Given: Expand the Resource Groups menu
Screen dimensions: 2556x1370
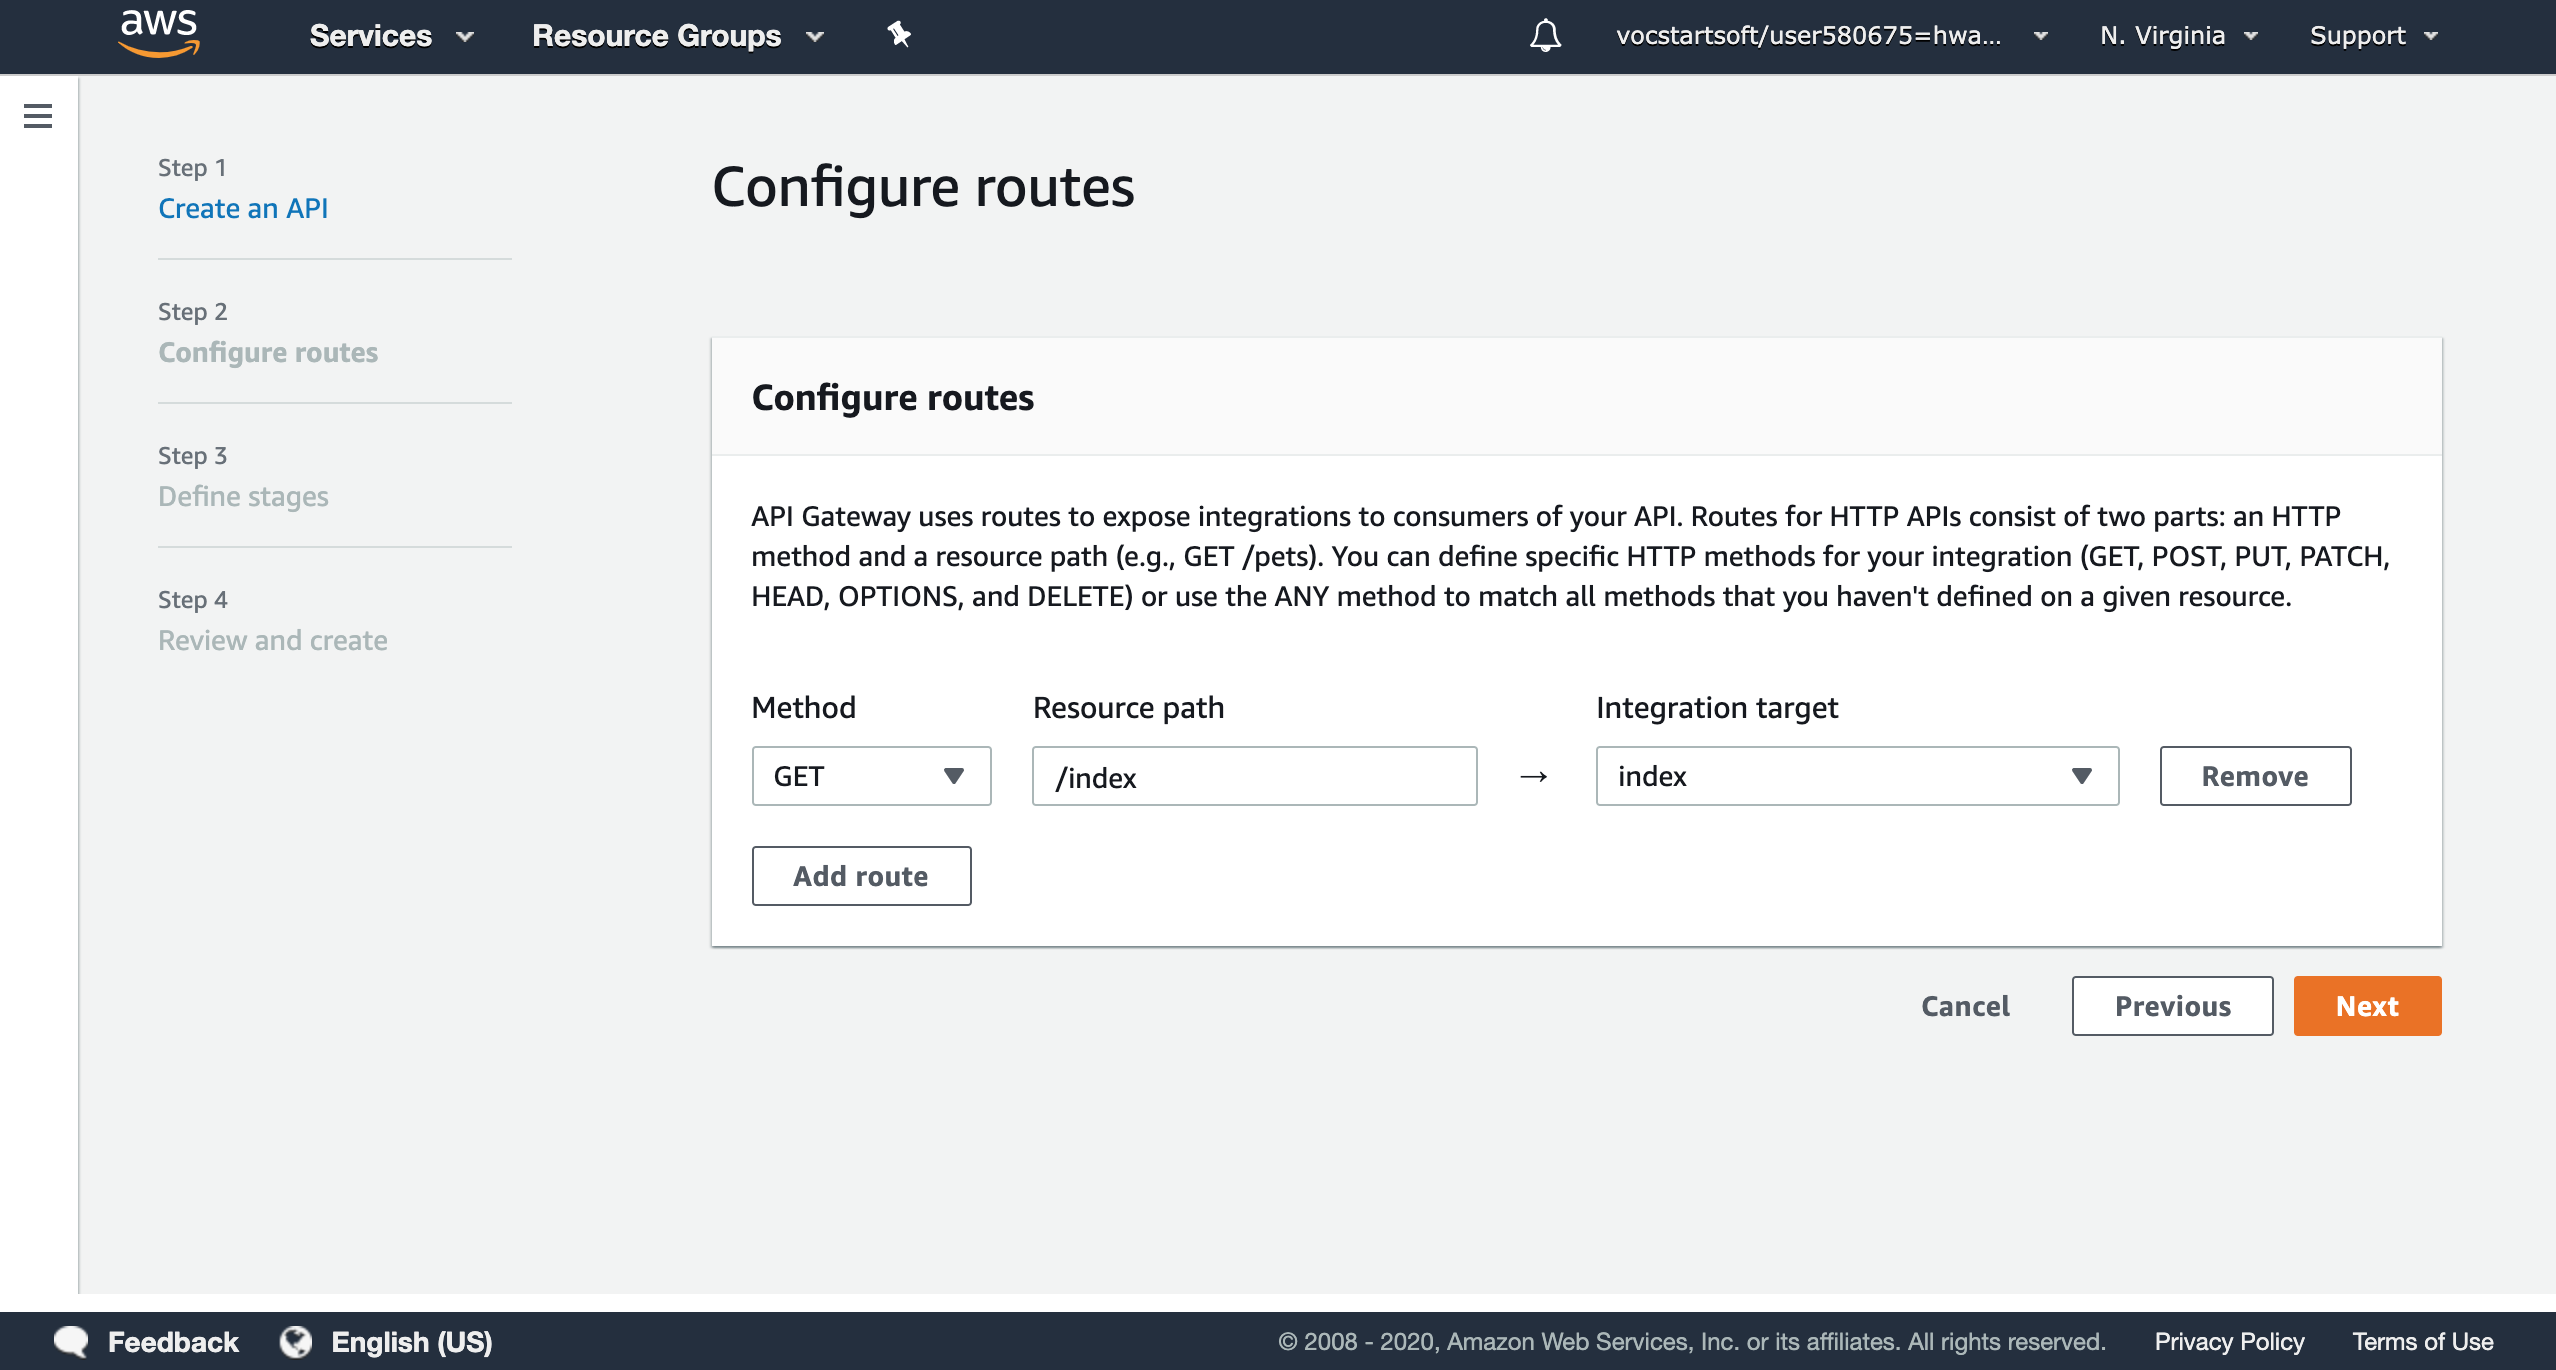Looking at the screenshot, I should tap(678, 36).
